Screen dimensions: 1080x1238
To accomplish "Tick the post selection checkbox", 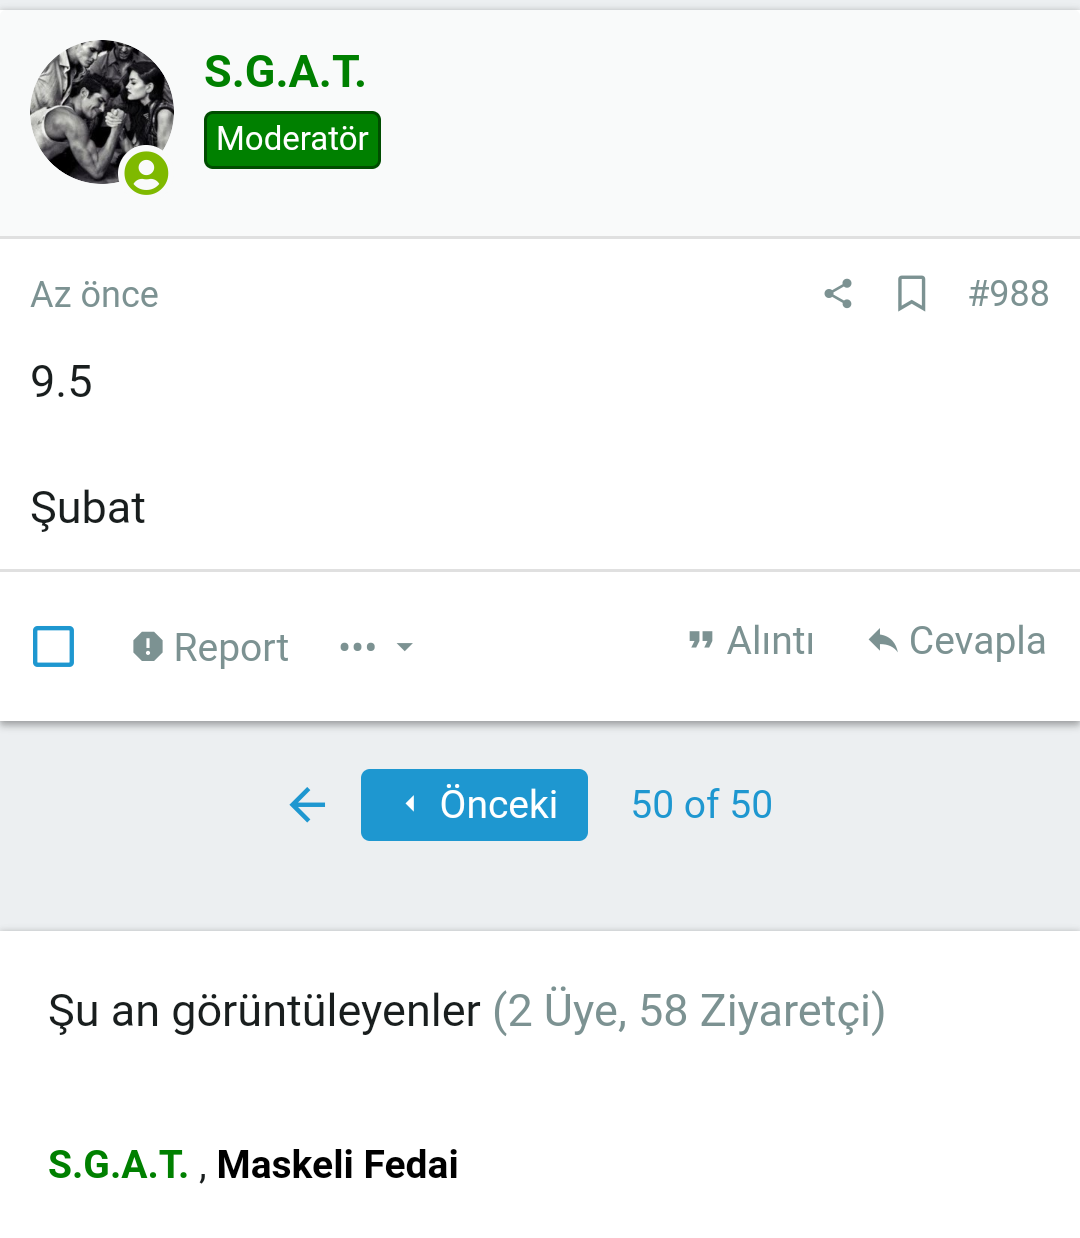I will point(54,647).
